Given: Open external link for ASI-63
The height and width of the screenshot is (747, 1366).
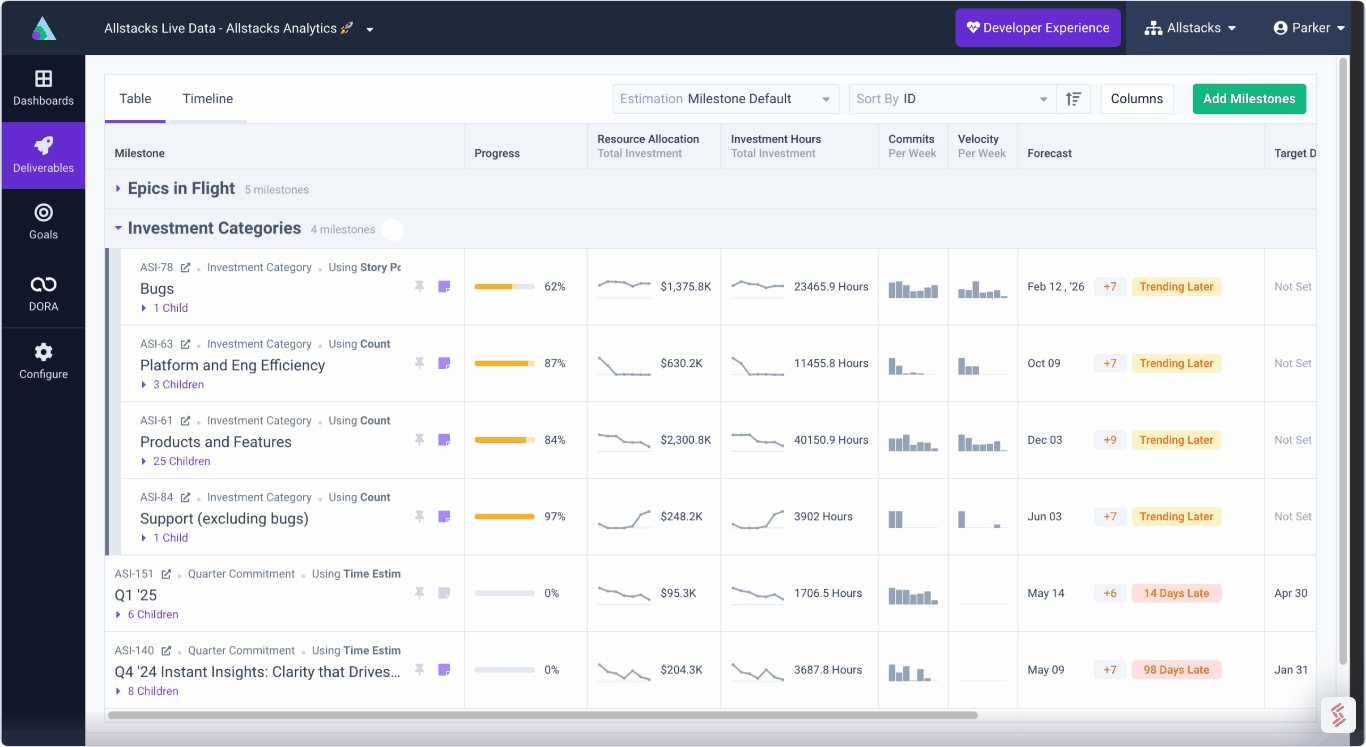Looking at the screenshot, I should click(185, 344).
